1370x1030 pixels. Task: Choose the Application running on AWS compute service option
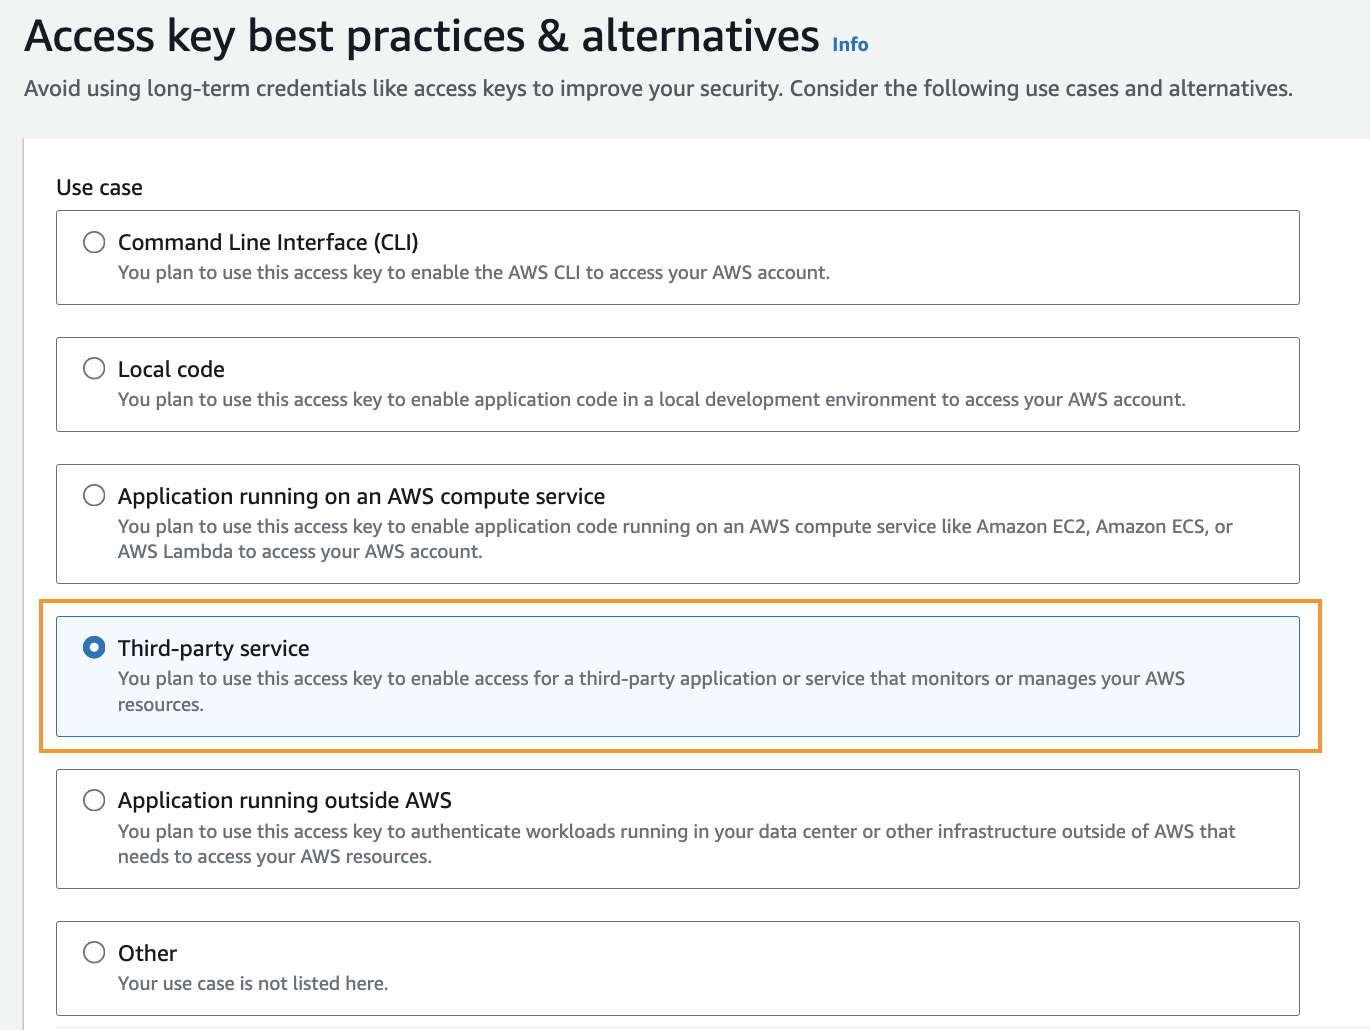pos(93,495)
